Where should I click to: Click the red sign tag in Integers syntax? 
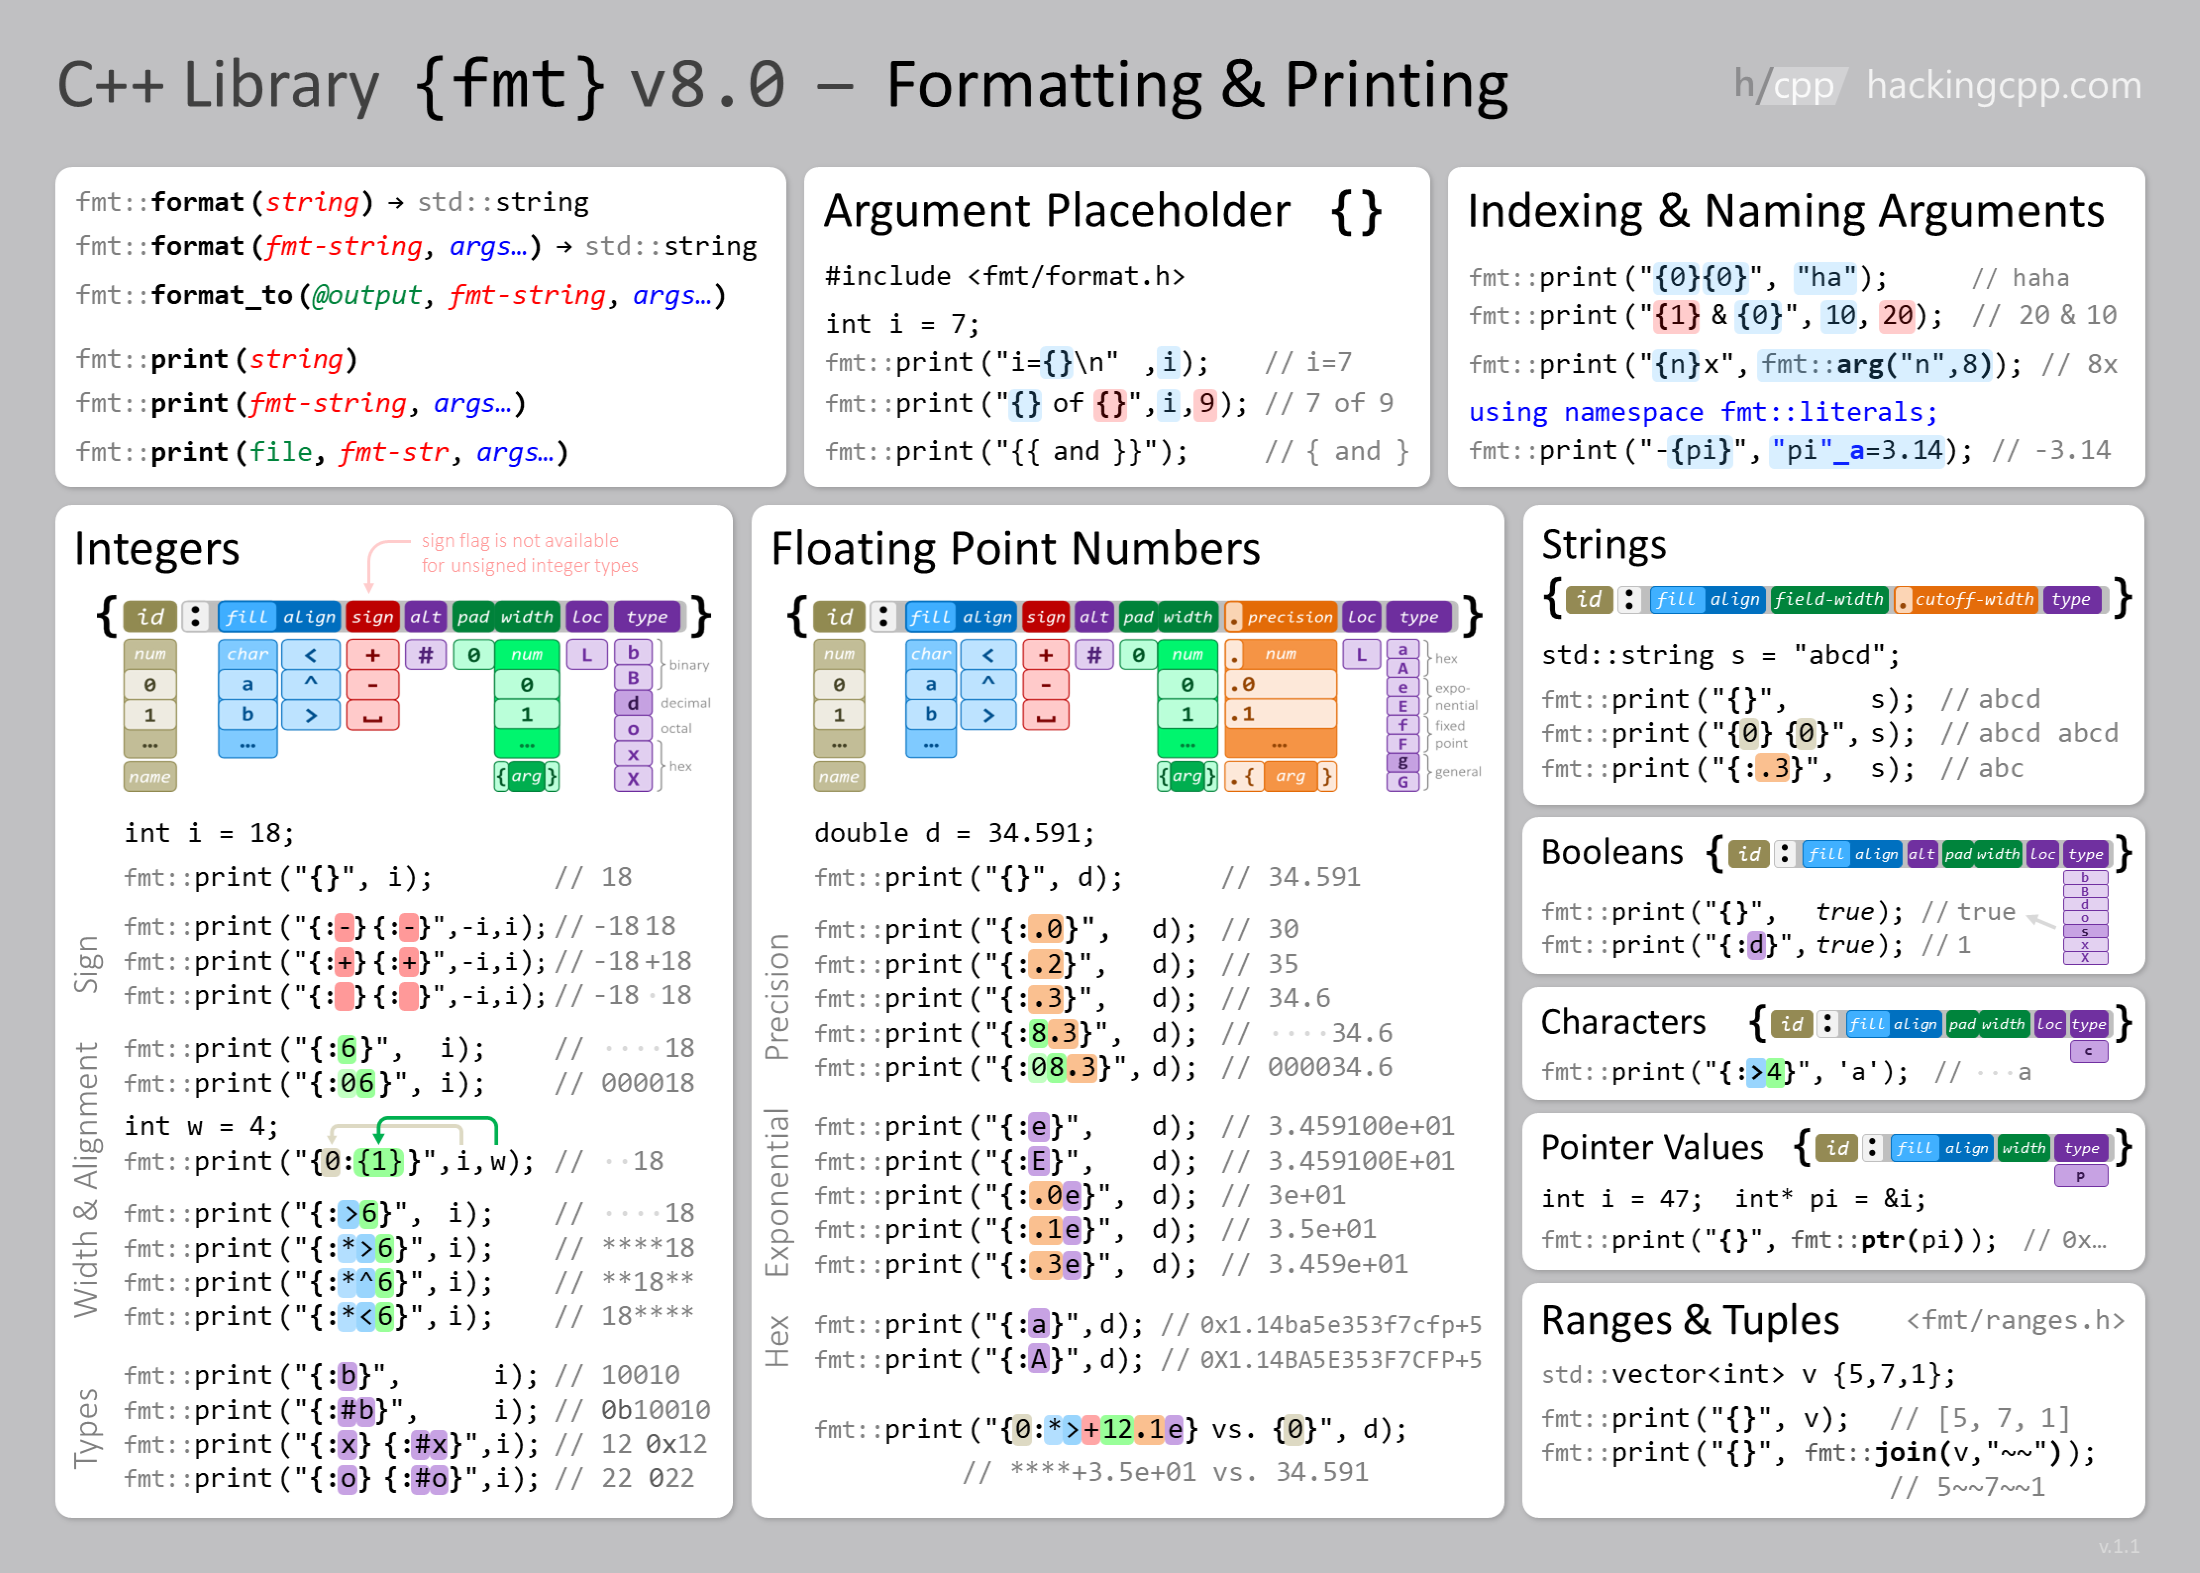(372, 617)
